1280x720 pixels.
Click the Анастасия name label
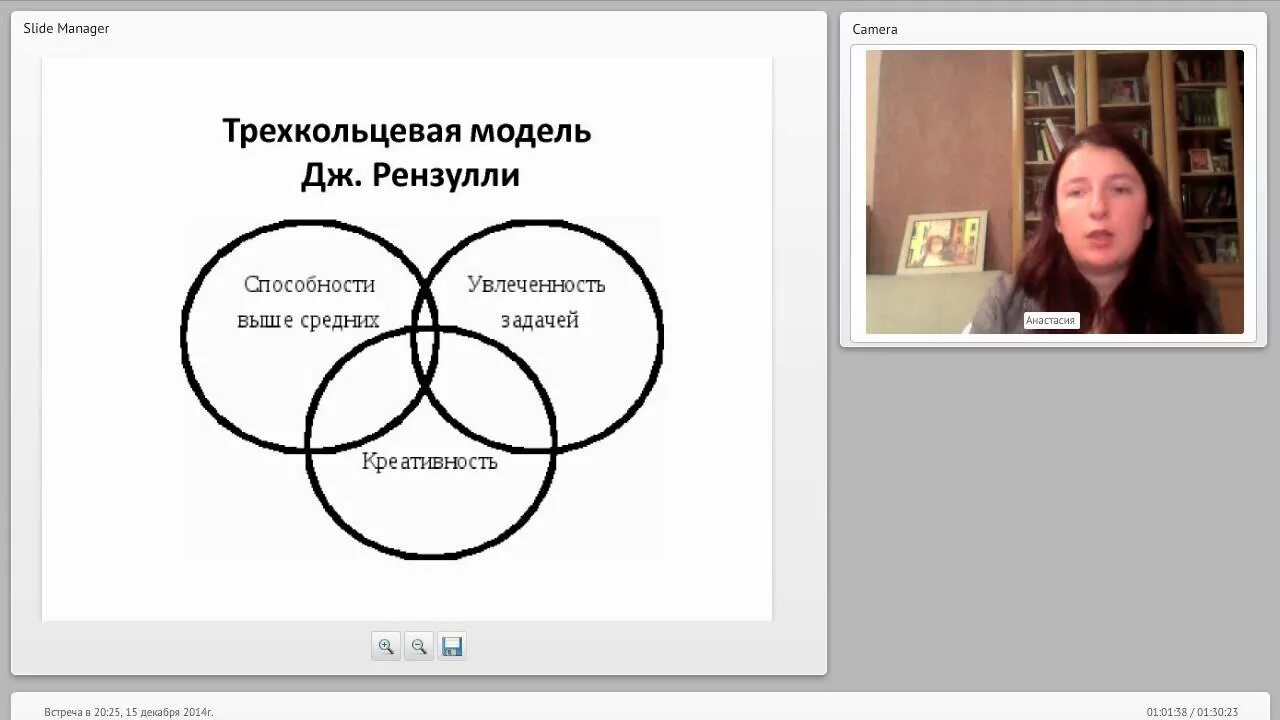tap(1051, 321)
